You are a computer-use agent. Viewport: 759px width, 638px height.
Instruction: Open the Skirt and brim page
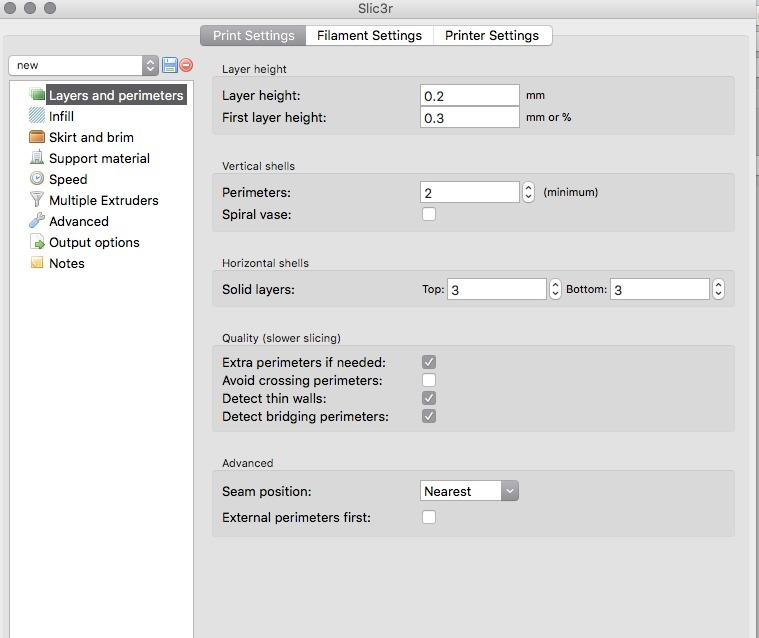tap(91, 137)
